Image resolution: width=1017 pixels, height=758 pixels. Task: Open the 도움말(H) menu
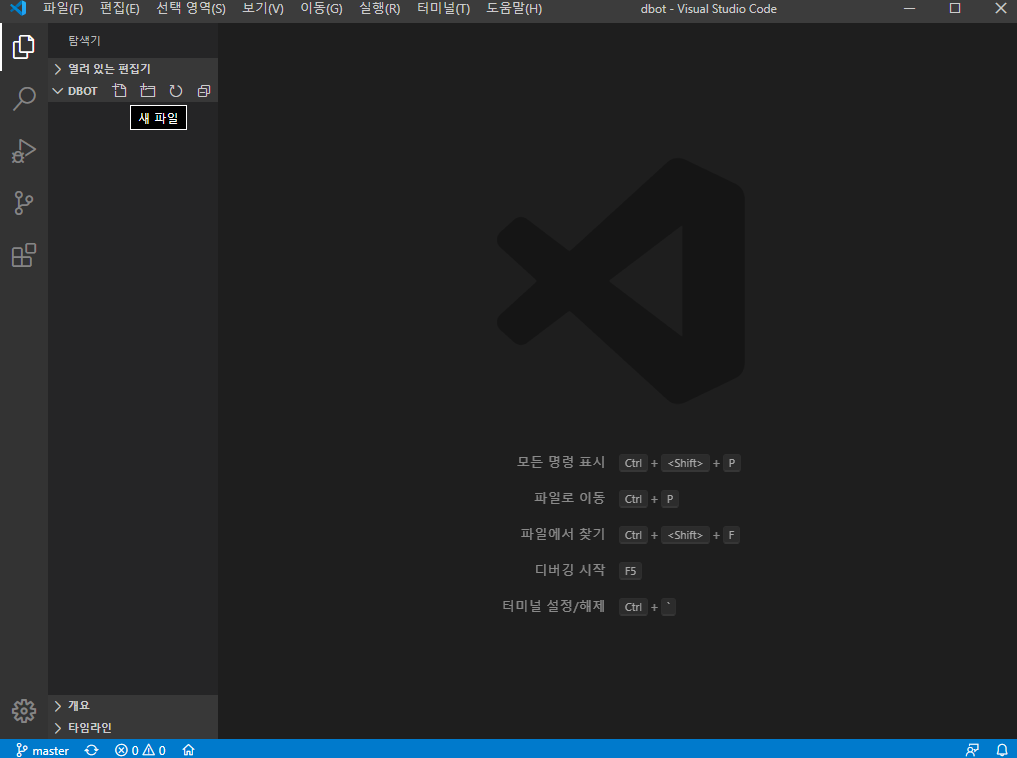pyautogui.click(x=514, y=8)
